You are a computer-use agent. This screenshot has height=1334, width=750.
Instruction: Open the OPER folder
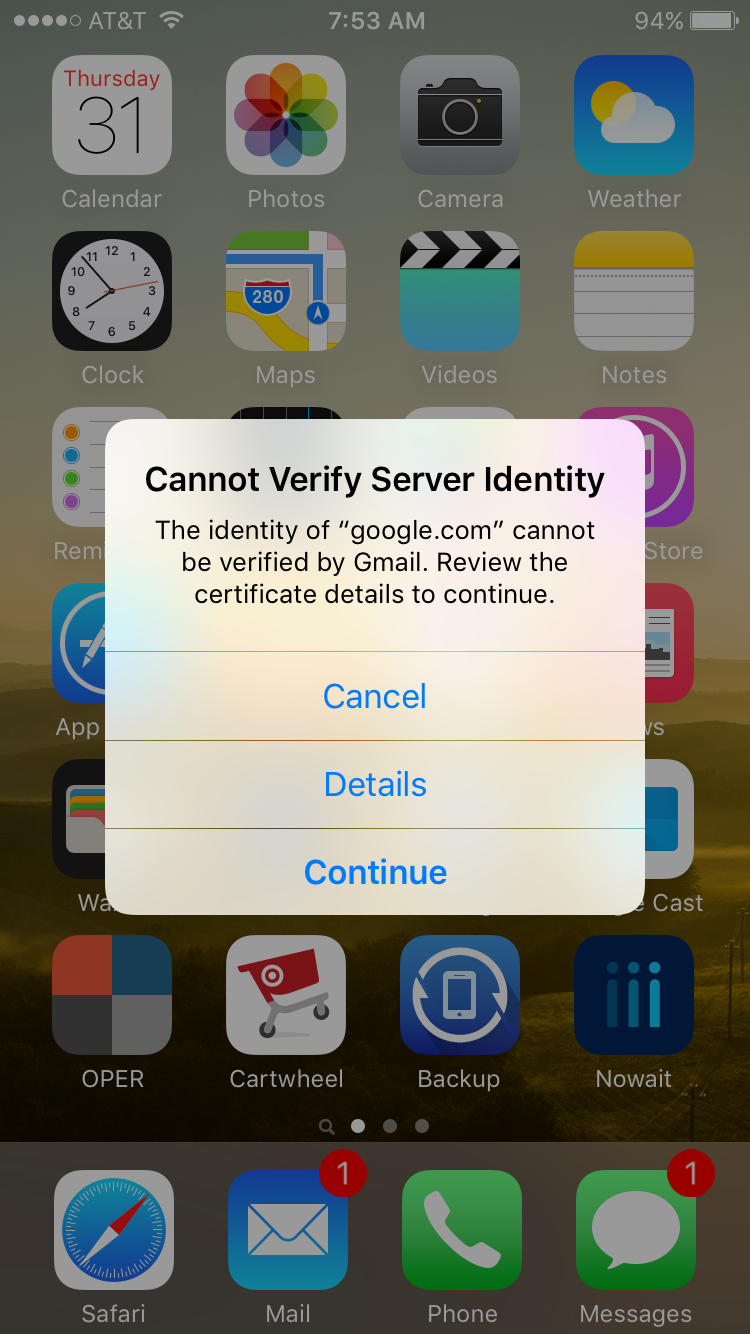[112, 995]
